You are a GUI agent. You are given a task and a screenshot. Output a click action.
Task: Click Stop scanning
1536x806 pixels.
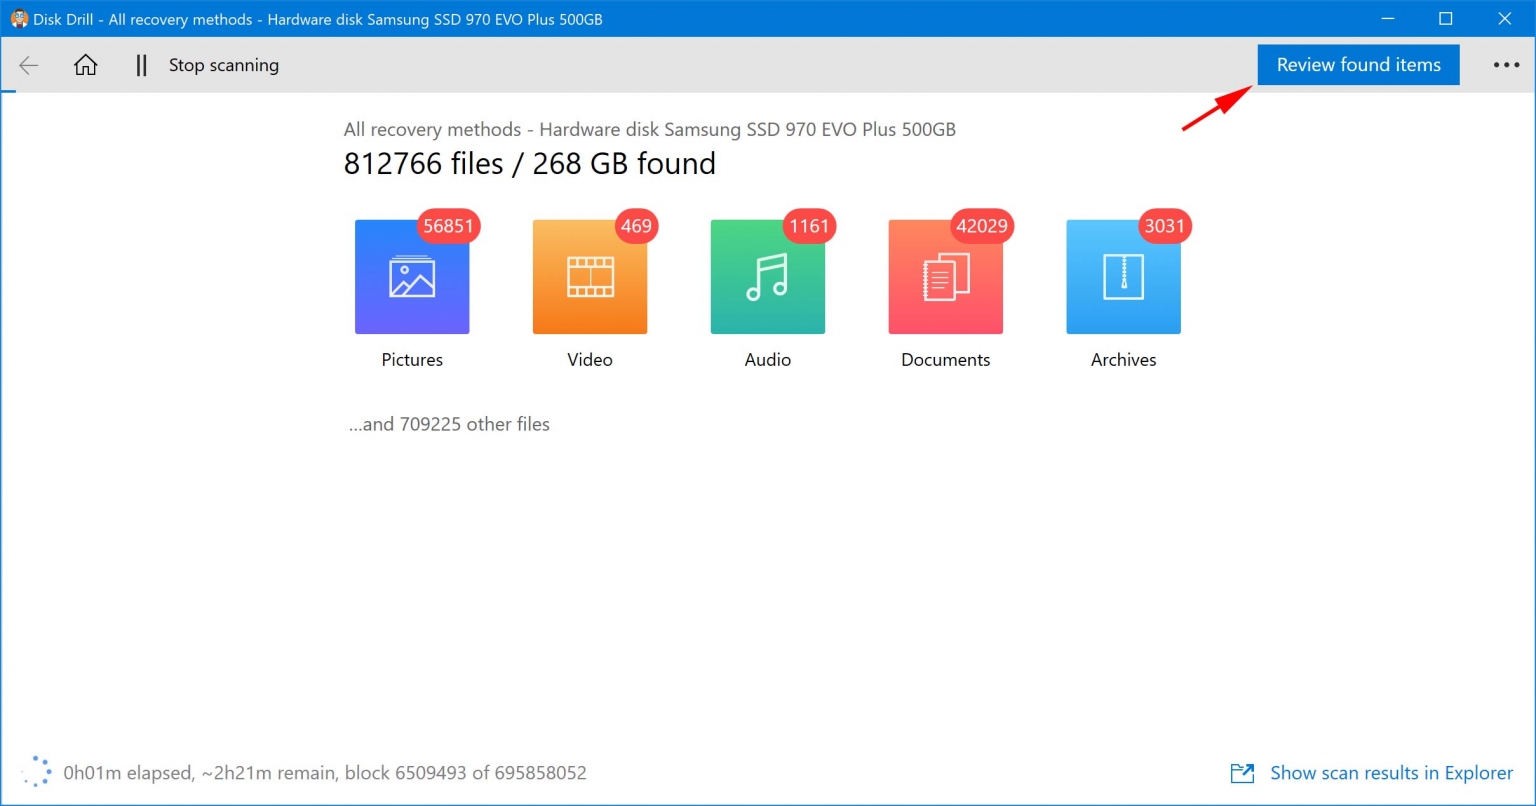point(223,64)
